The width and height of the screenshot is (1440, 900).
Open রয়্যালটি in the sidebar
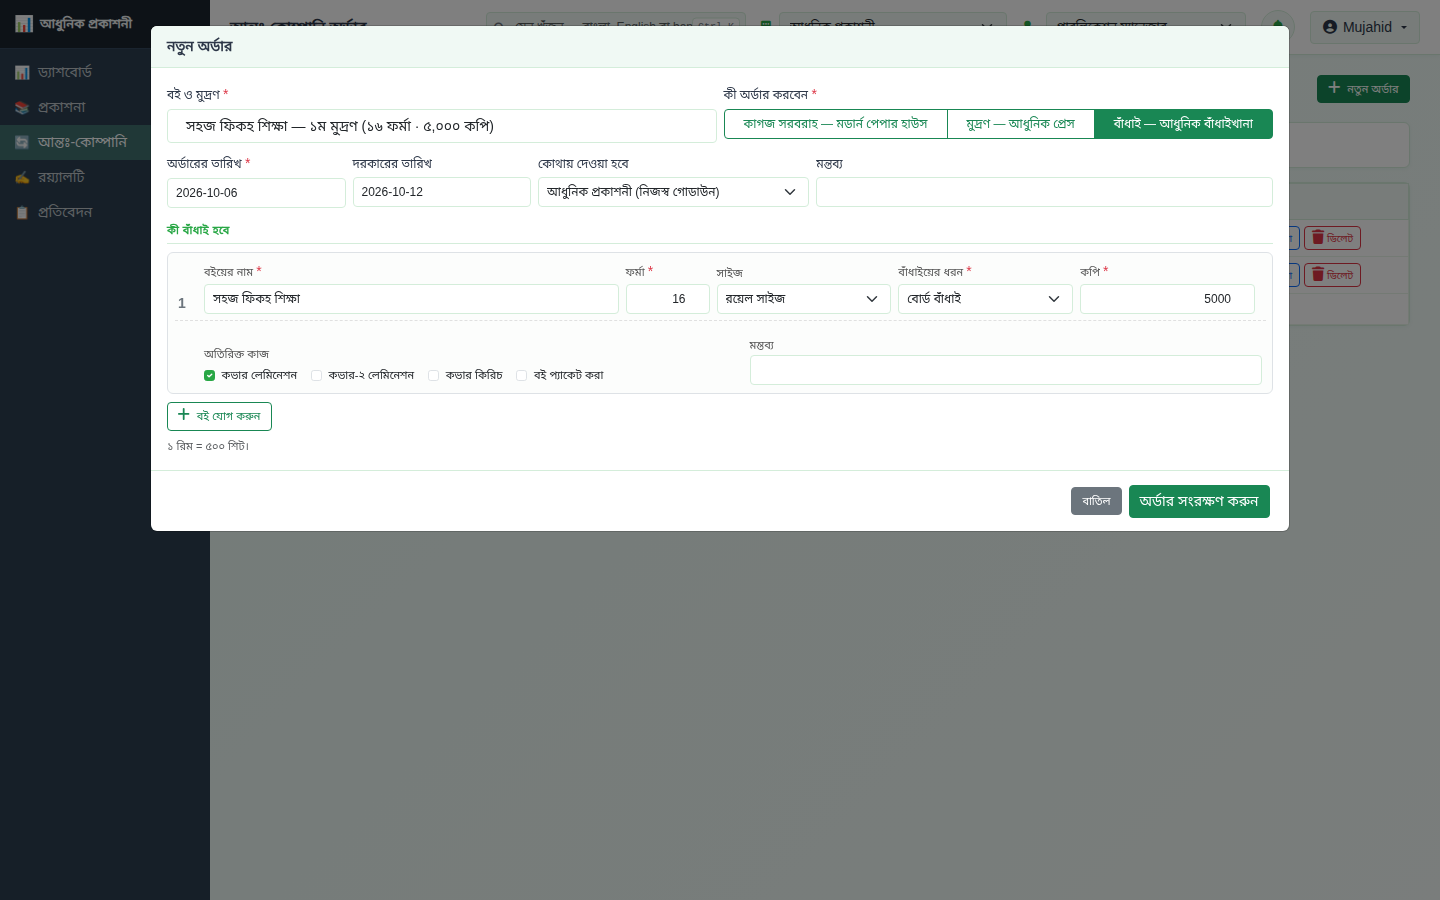[x=104, y=177]
